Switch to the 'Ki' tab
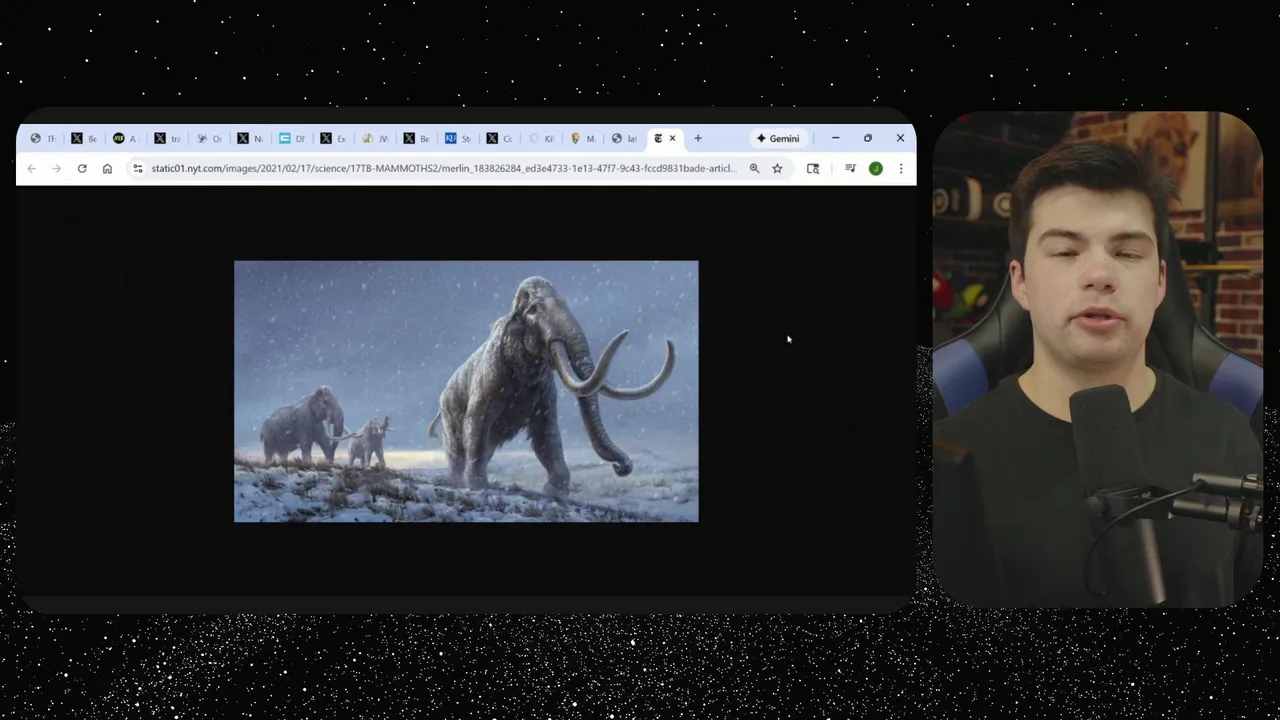Screen dimensions: 1280x720 pos(540,139)
